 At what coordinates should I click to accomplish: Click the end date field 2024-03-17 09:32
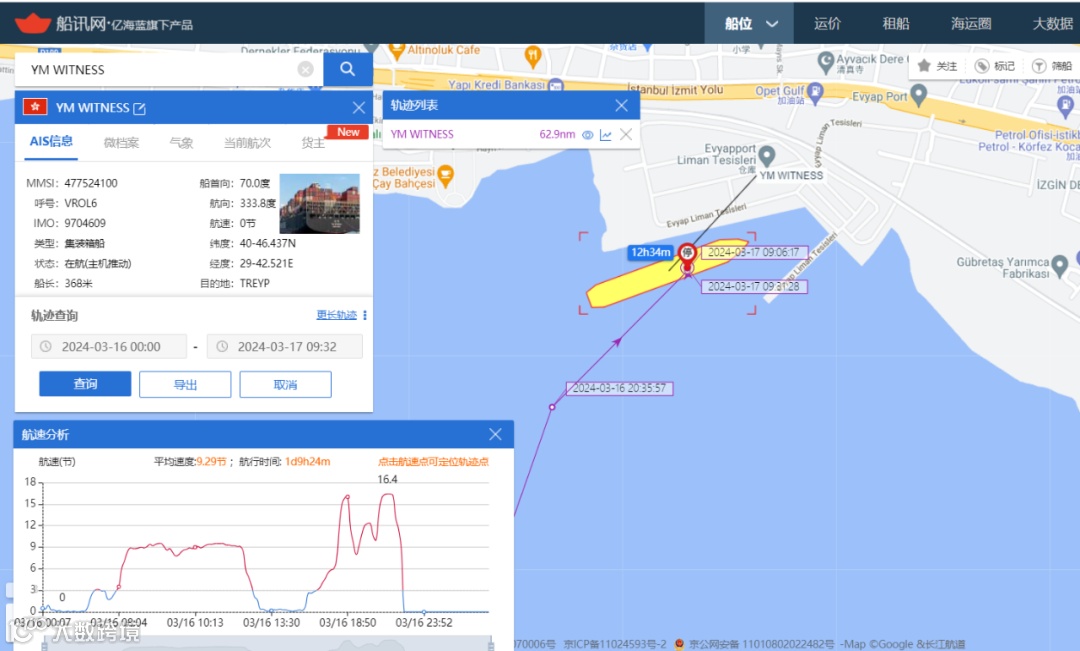(x=284, y=347)
